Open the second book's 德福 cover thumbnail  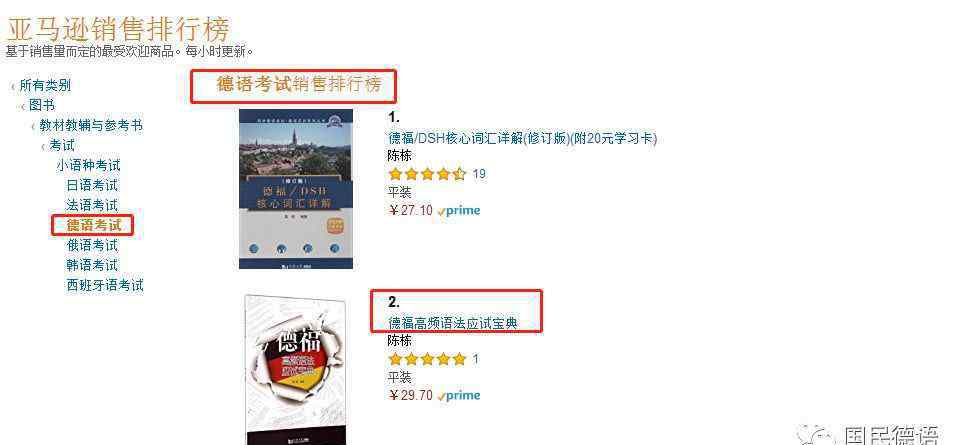coord(295,369)
